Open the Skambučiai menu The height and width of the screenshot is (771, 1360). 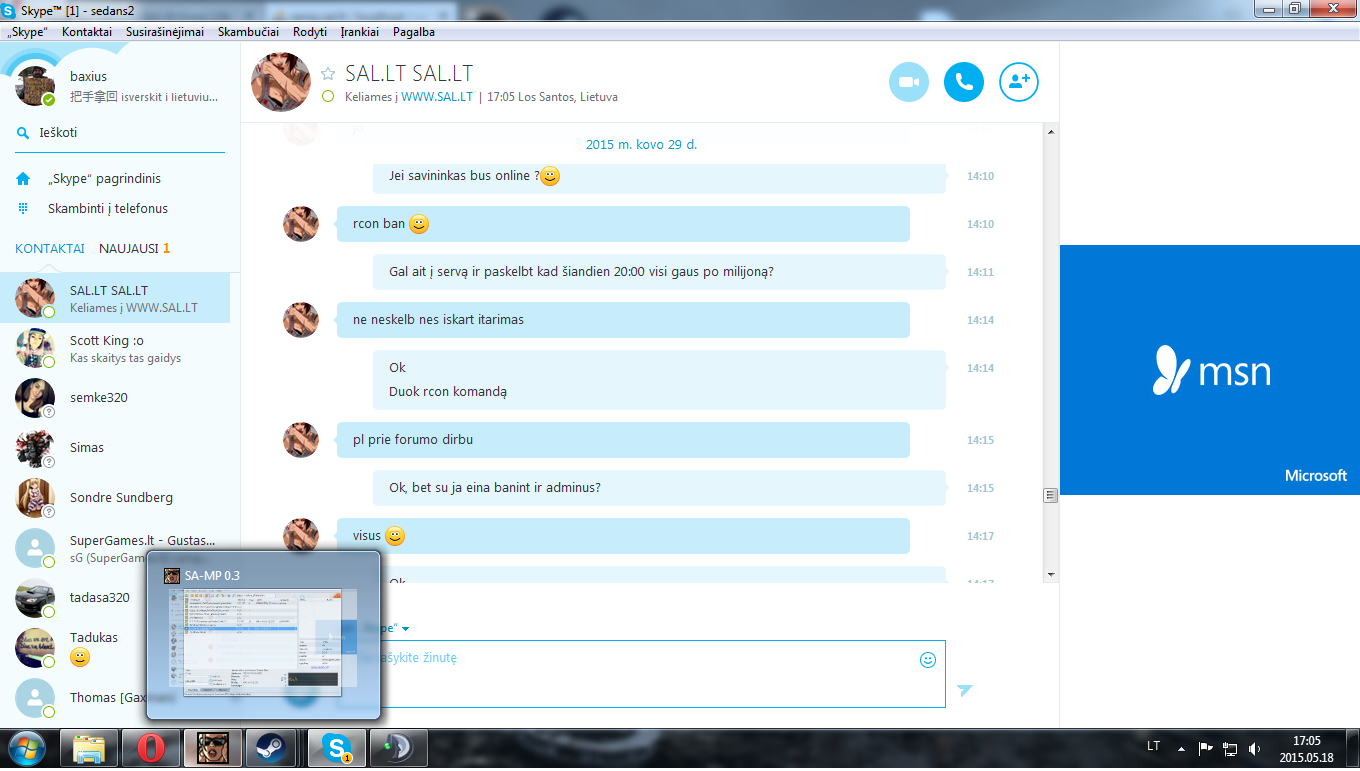click(x=248, y=32)
